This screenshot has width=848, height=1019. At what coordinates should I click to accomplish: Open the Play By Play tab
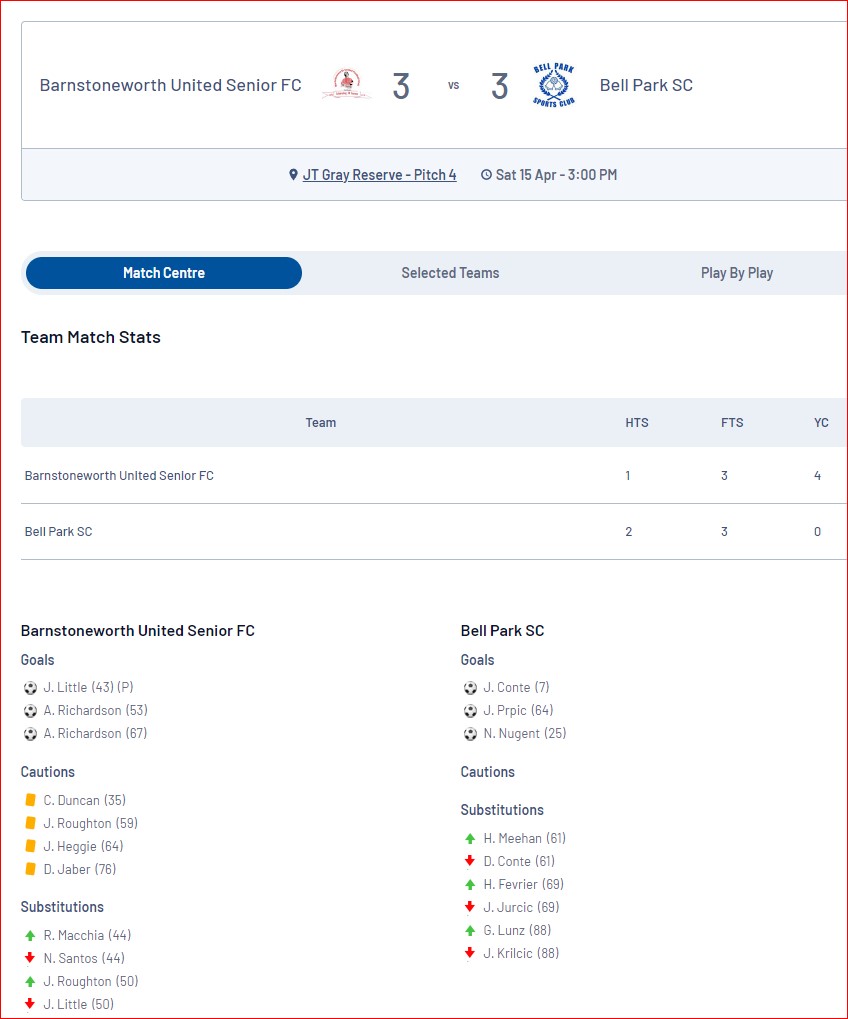click(737, 273)
